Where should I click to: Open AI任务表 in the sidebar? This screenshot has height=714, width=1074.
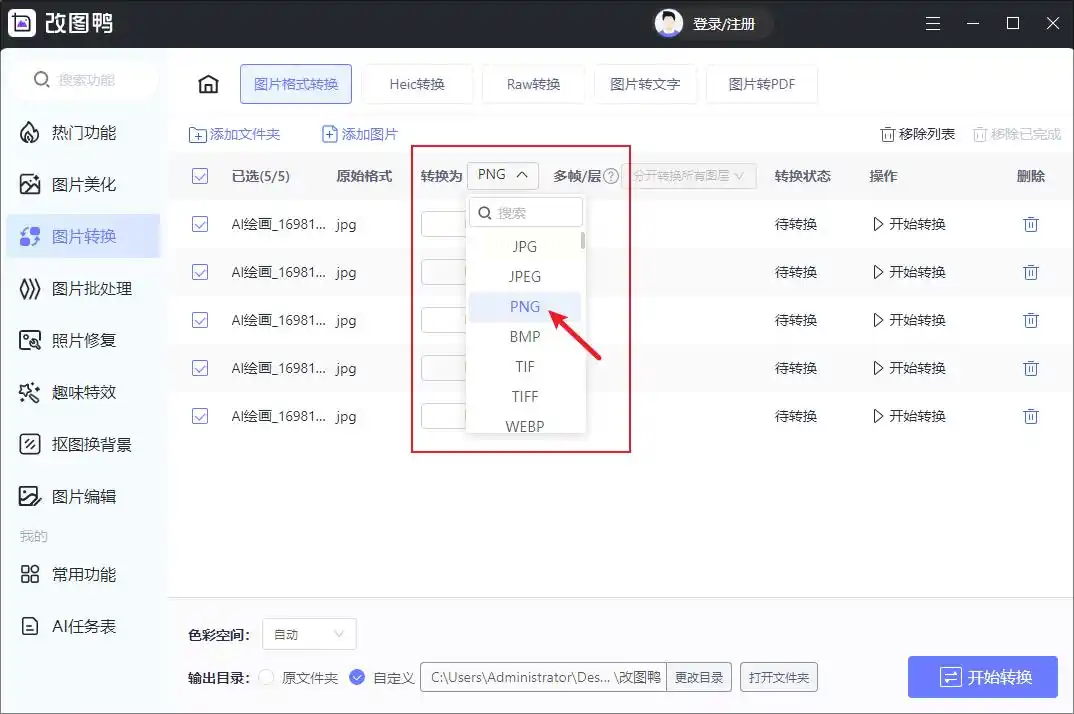83,627
